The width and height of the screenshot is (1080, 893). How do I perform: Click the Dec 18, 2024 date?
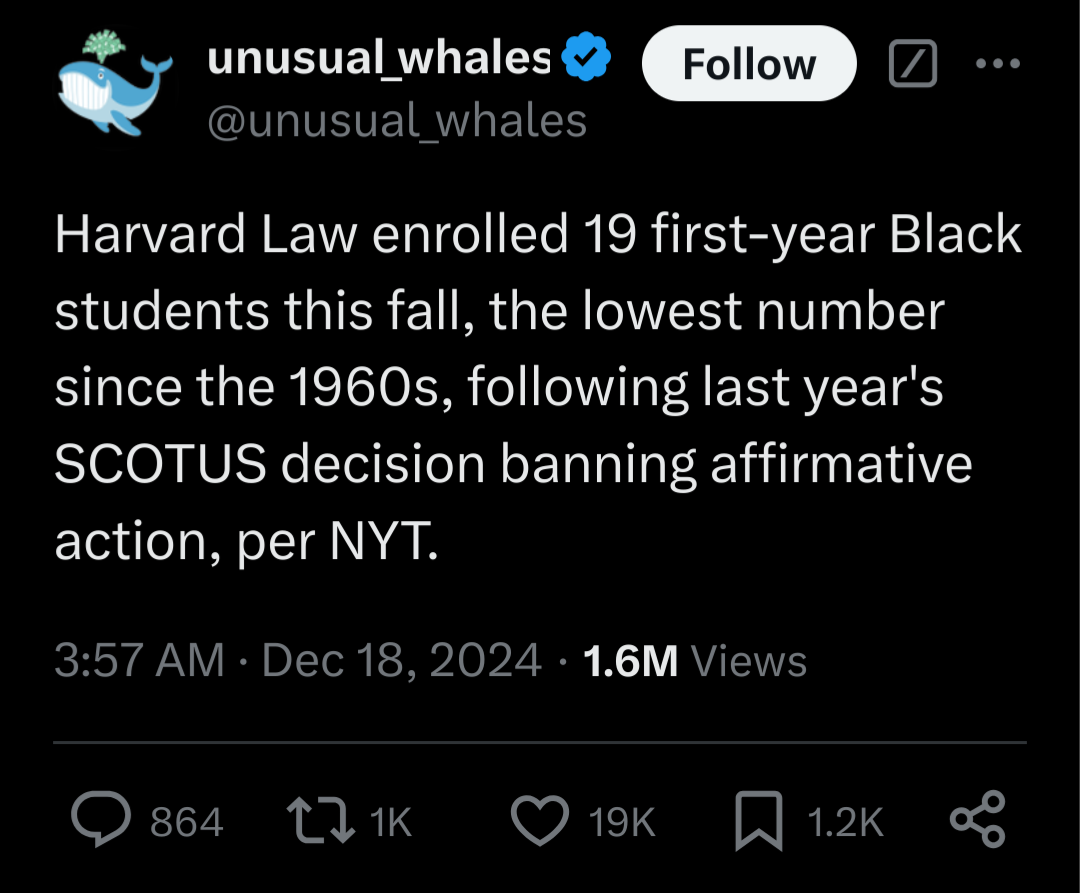pyautogui.click(x=401, y=661)
